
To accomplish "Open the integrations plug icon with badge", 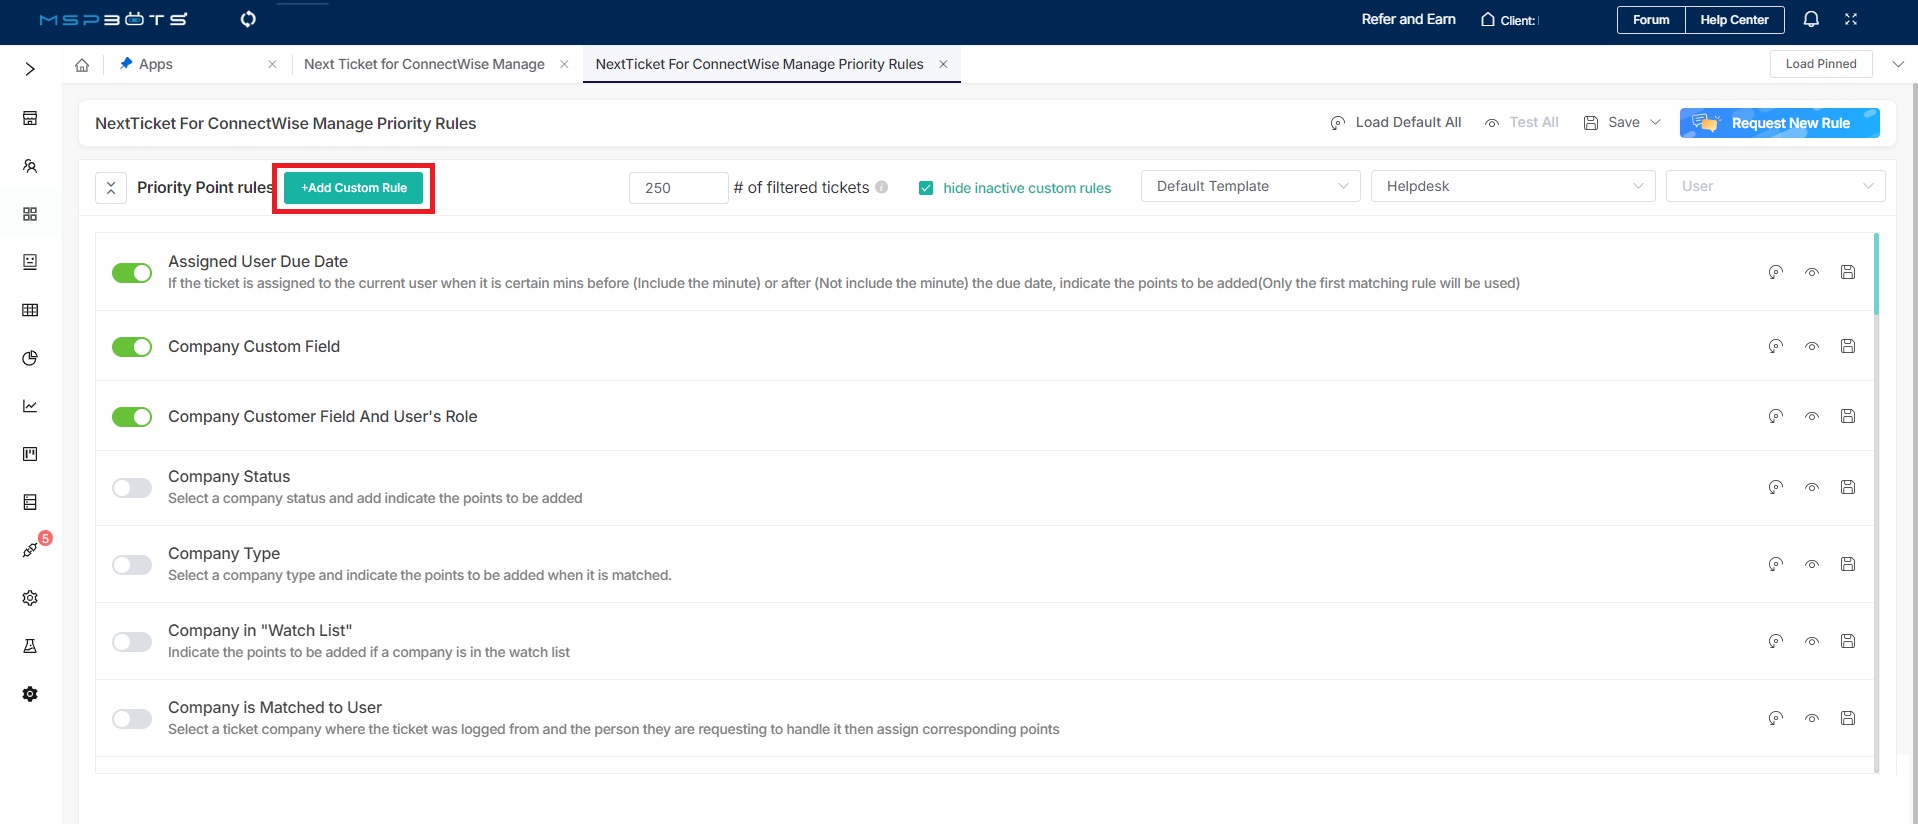I will click(x=31, y=550).
